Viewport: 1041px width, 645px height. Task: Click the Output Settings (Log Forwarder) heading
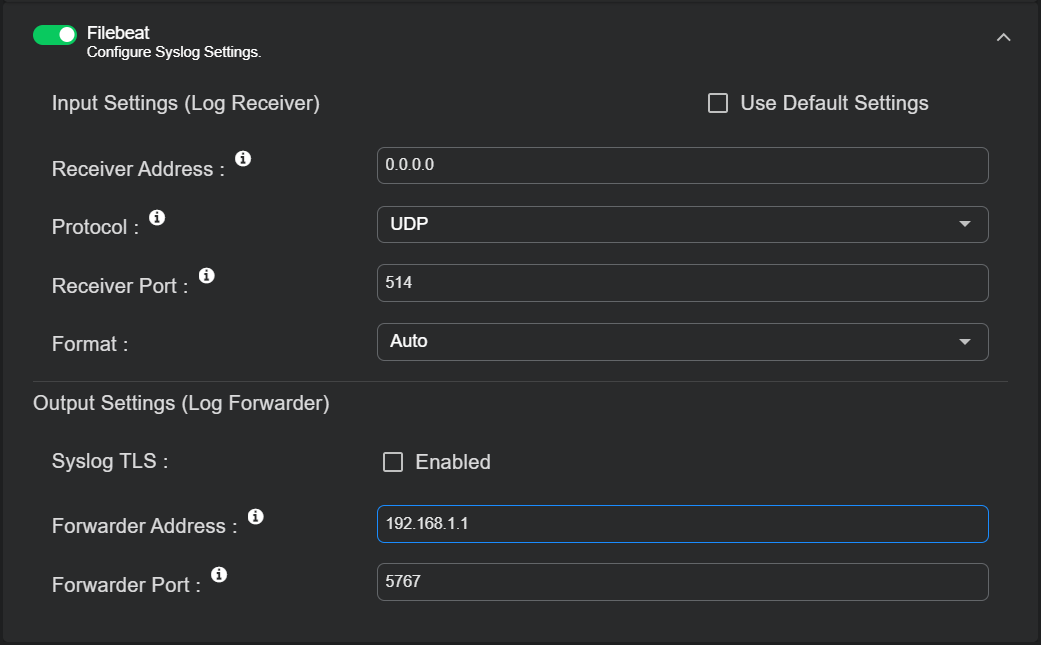[181, 403]
